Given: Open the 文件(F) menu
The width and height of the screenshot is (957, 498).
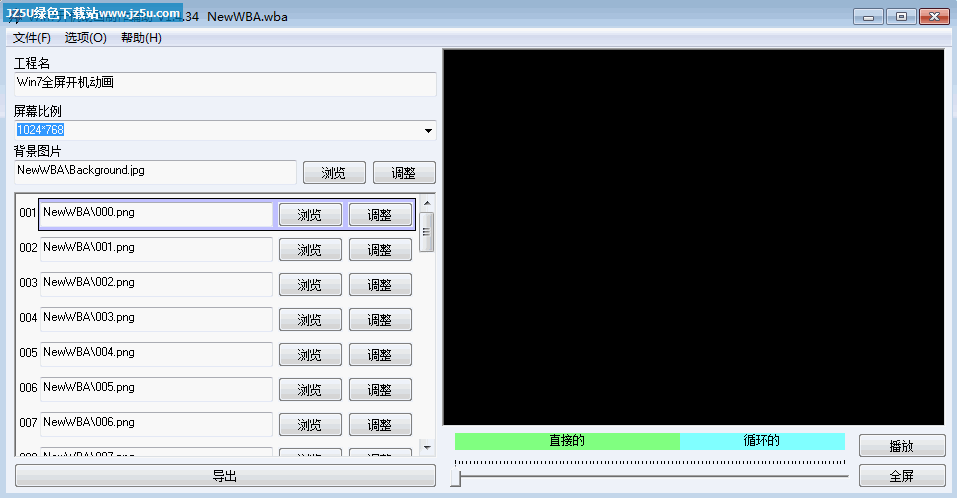Looking at the screenshot, I should tap(32, 38).
